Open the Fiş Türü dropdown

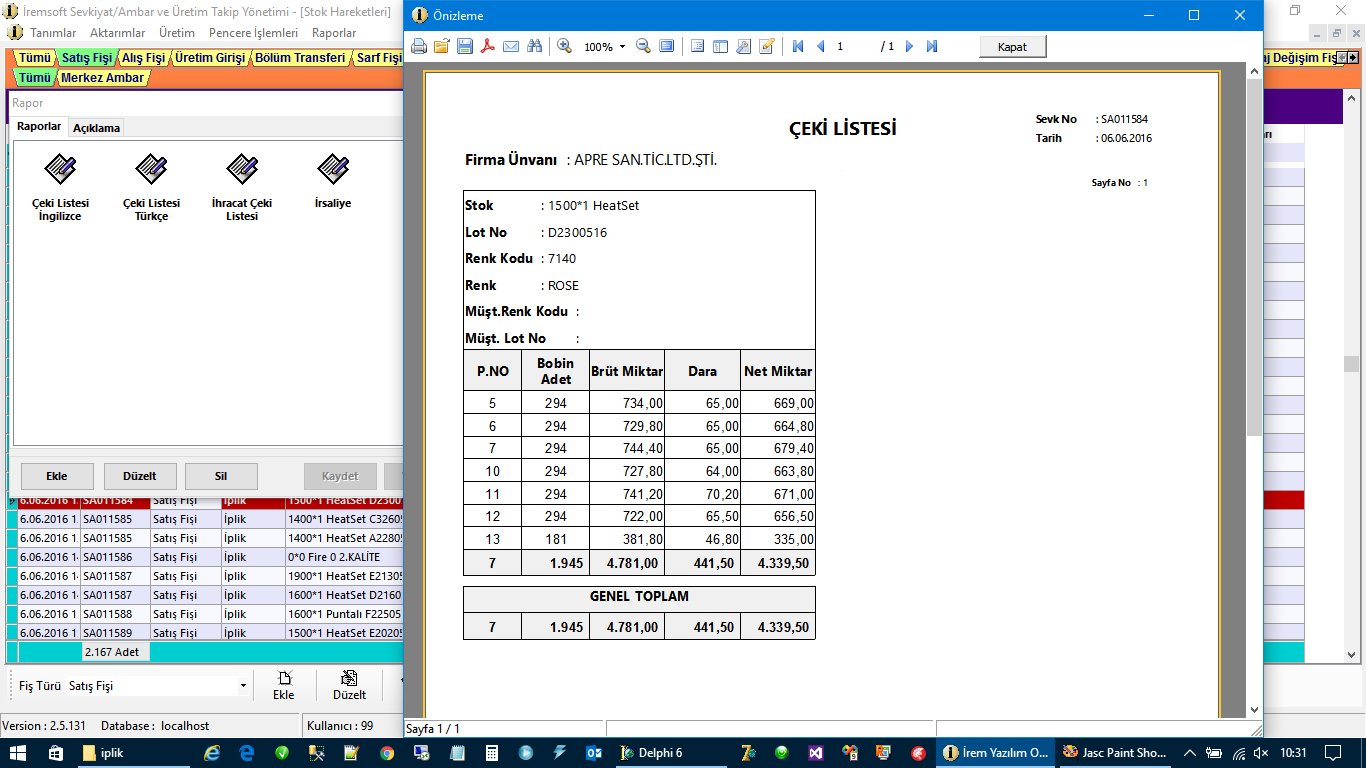click(243, 686)
